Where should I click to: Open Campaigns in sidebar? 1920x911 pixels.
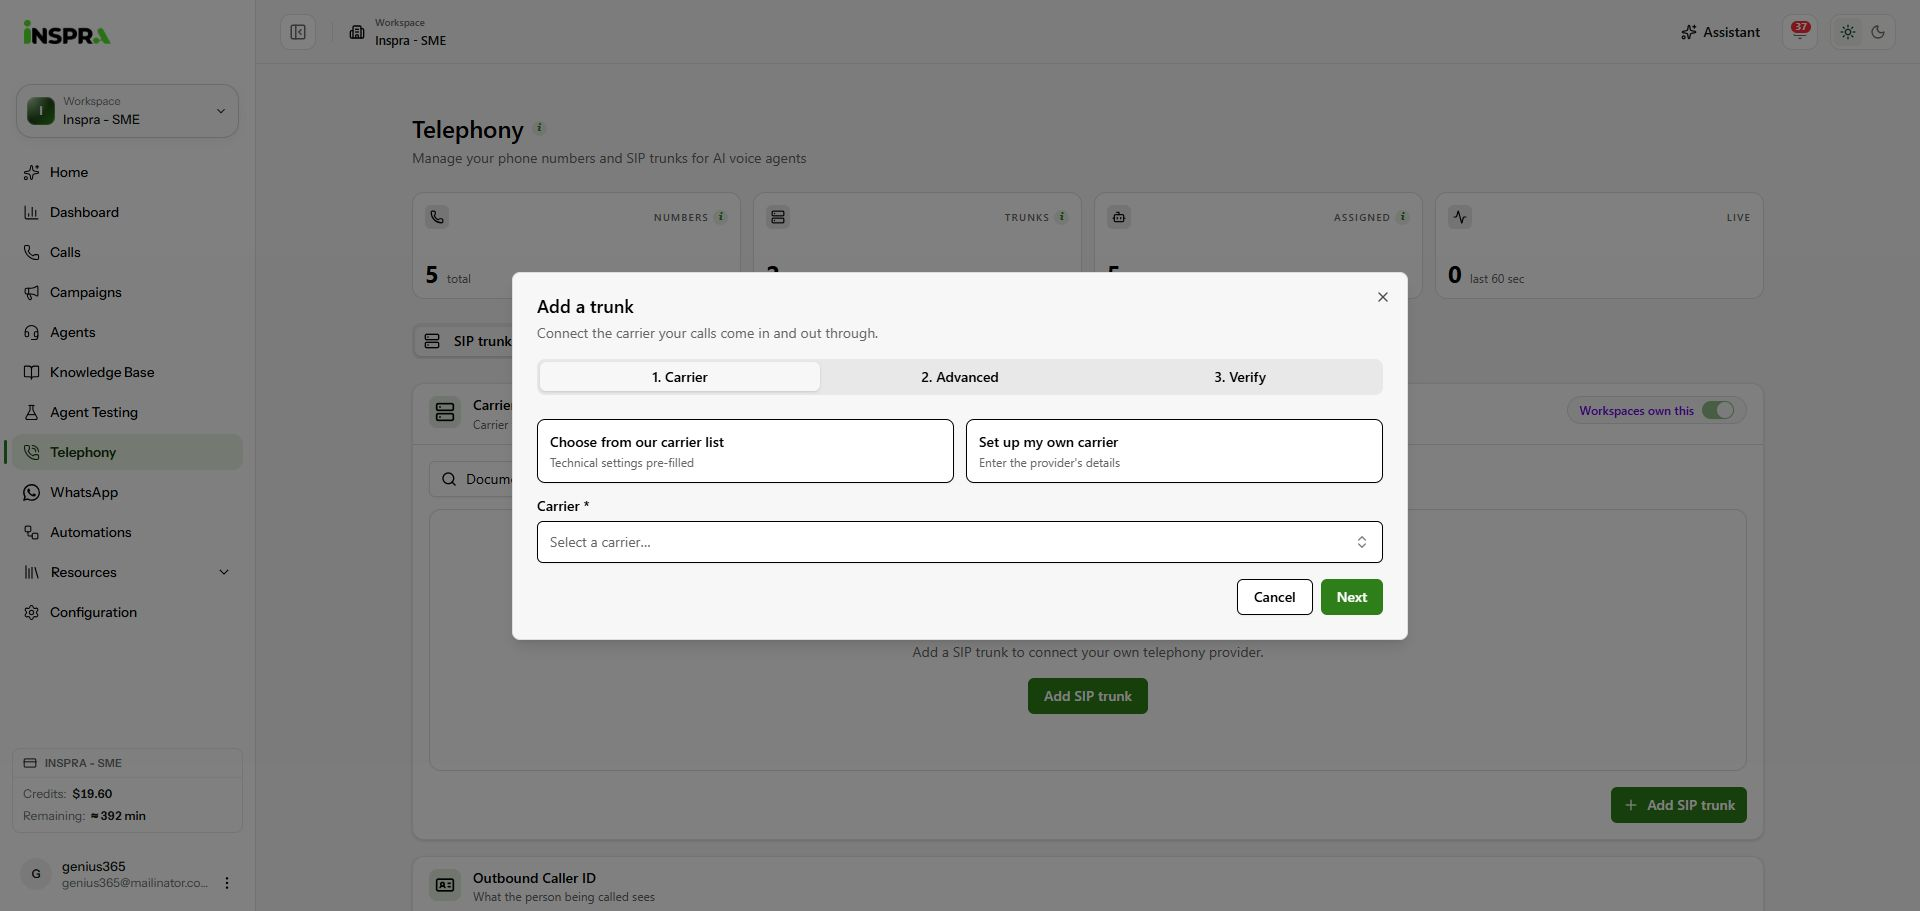[127, 292]
